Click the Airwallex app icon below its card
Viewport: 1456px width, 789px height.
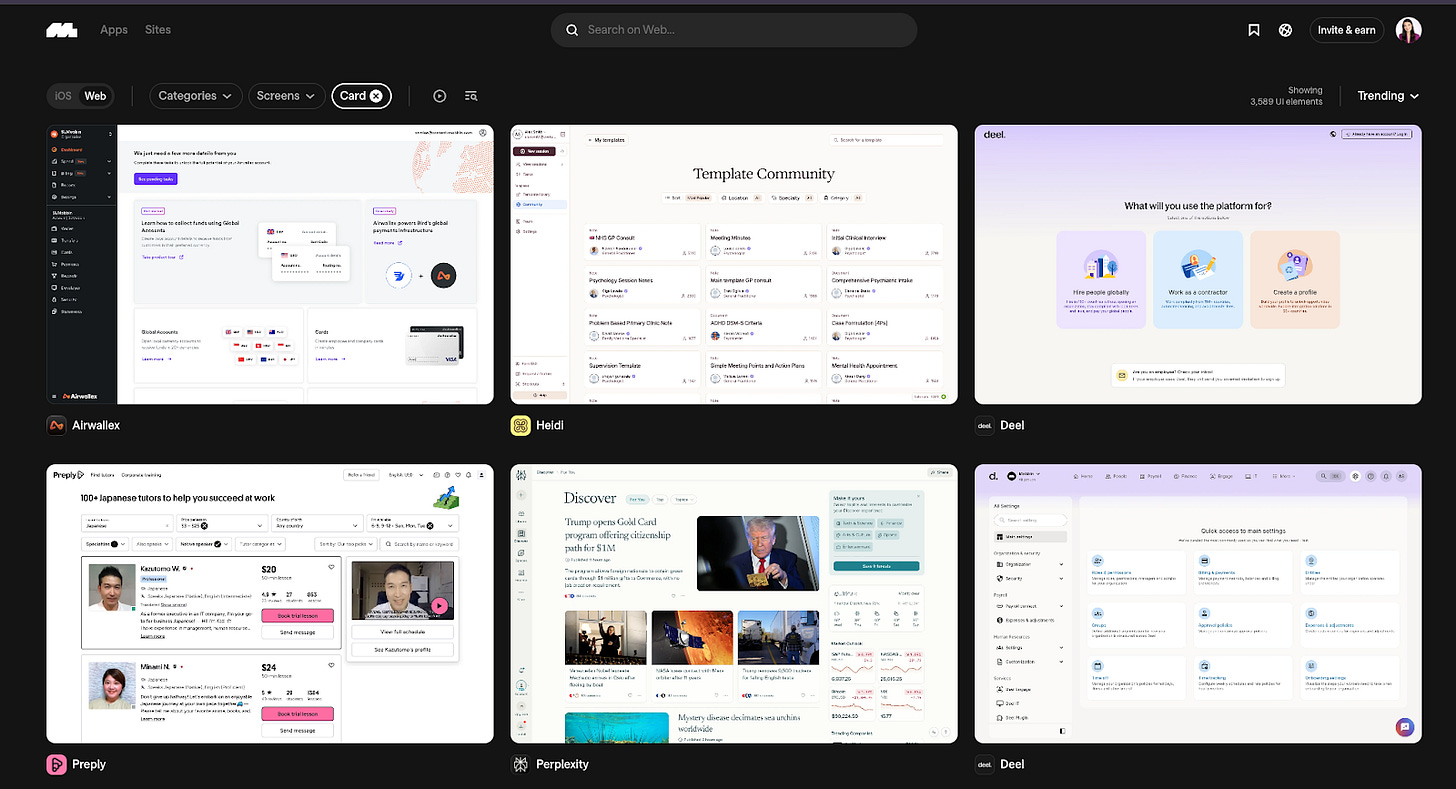coord(57,425)
